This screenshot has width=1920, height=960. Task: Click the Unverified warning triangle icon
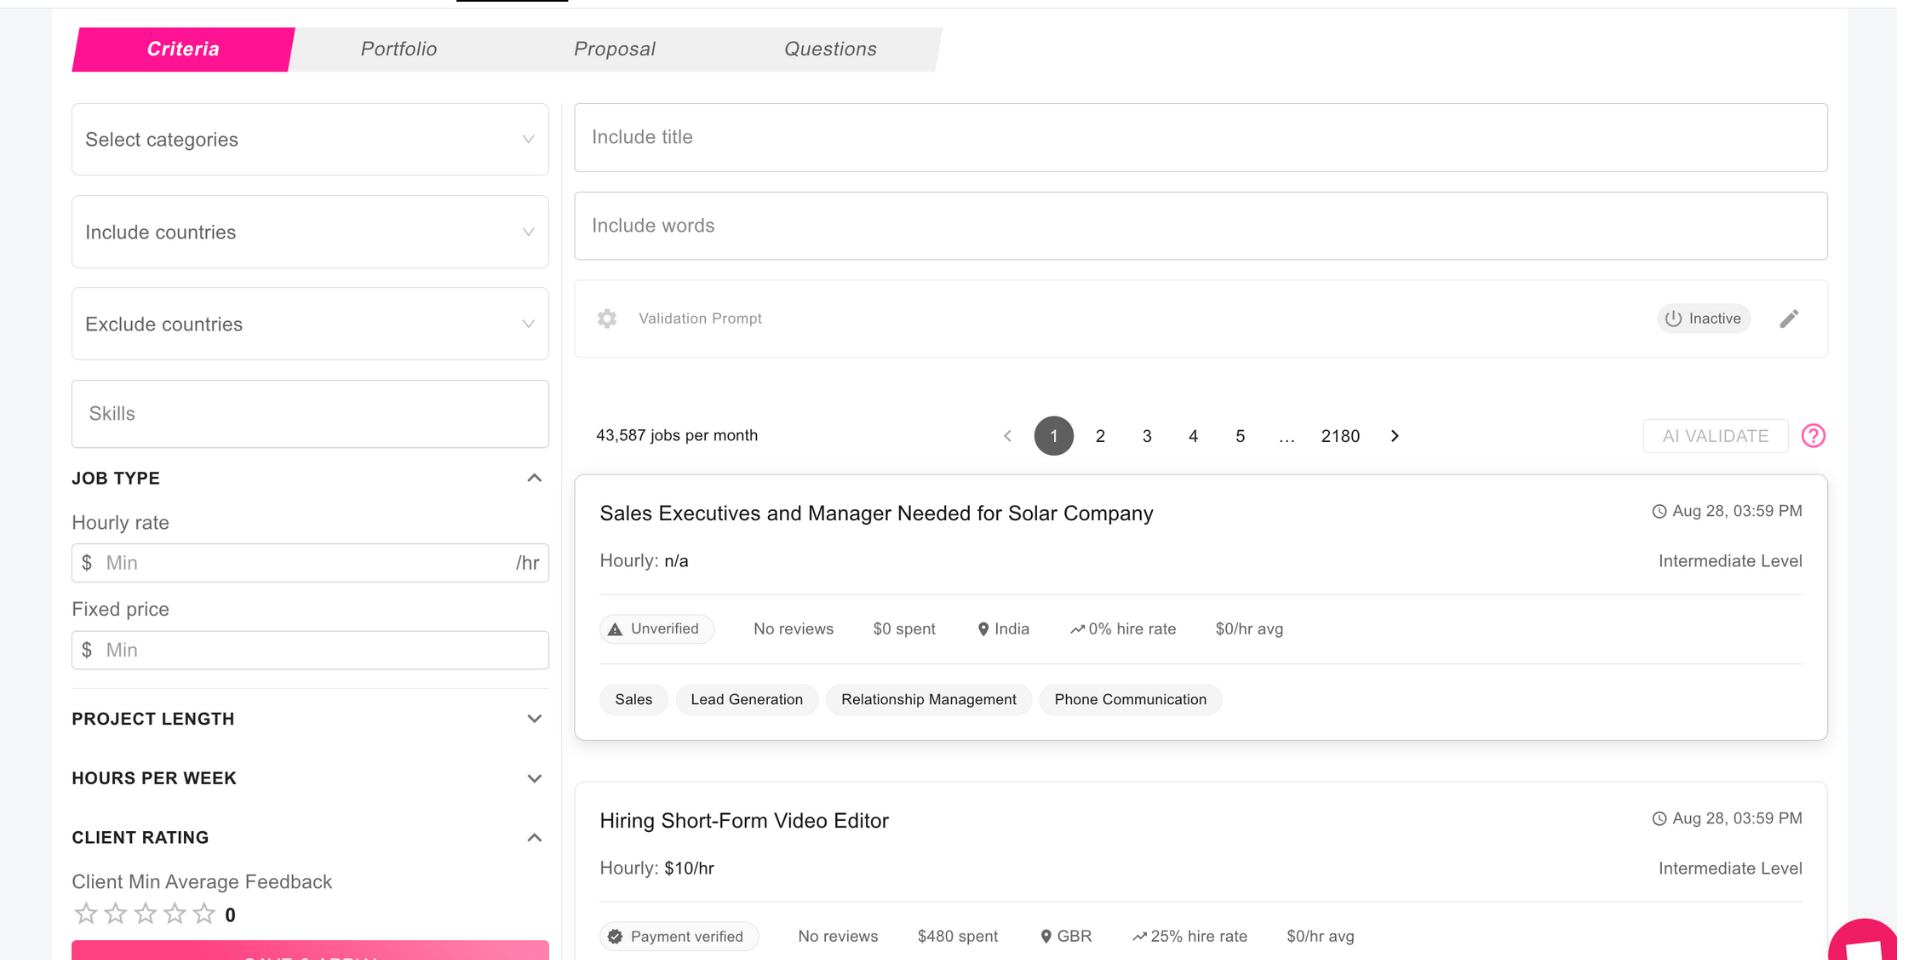[x=614, y=628]
